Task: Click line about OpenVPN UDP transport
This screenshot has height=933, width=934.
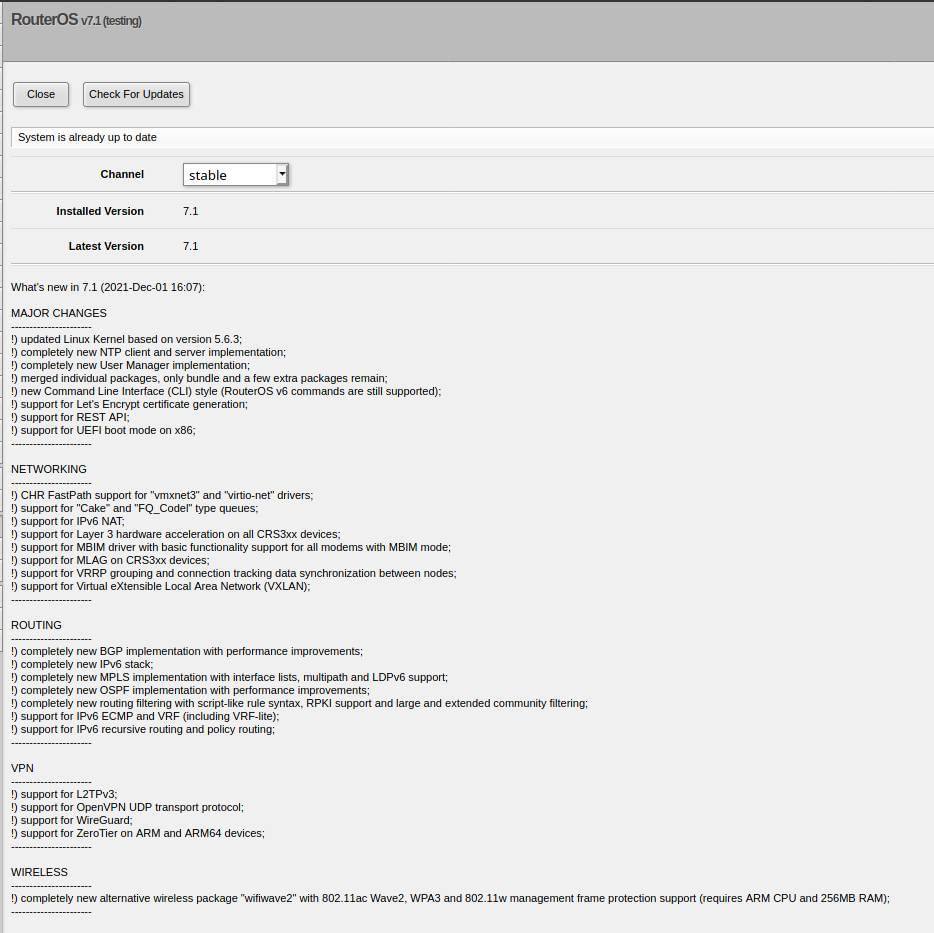Action: point(127,807)
